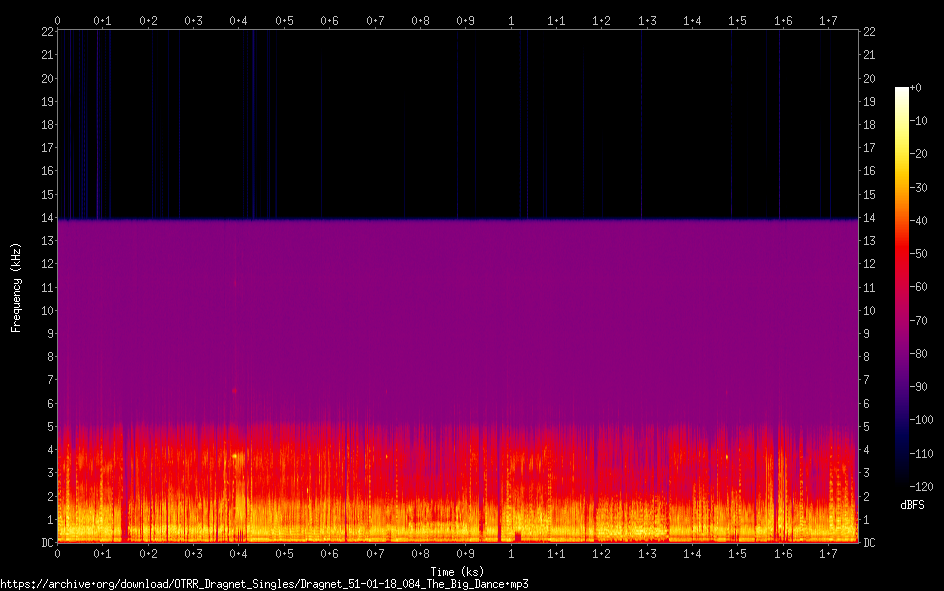
Task: Click the 'Frequency (kHz)' axis label
Action: point(15,287)
